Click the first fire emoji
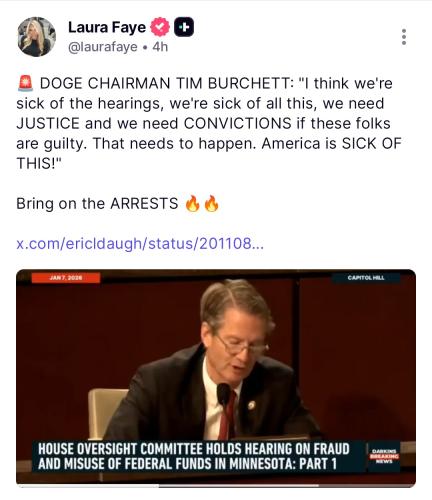This screenshot has height=500, width=432. [192, 203]
